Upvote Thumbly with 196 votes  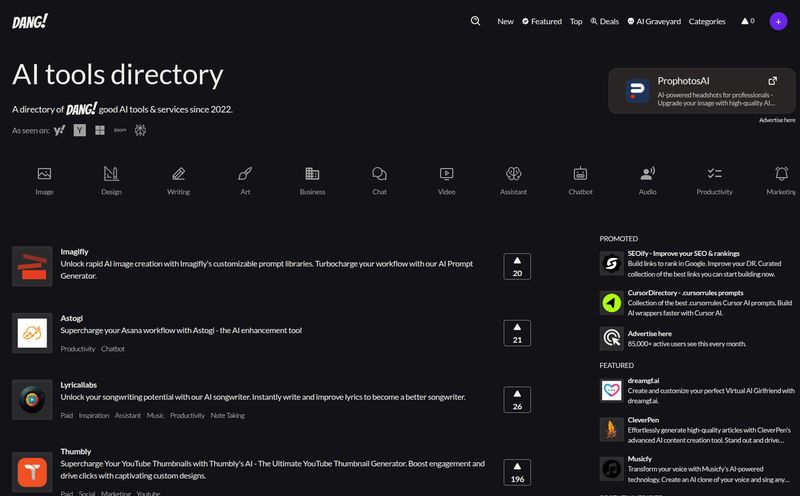point(517,473)
